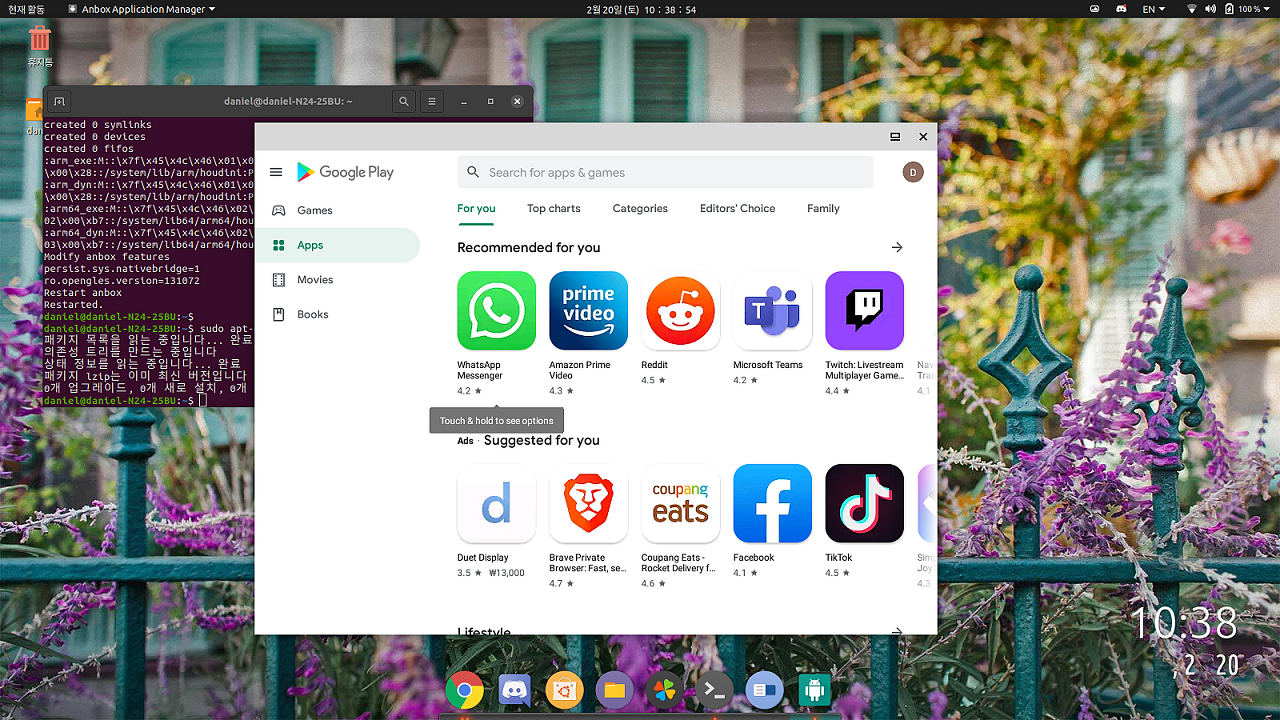This screenshot has height=720, width=1280.
Task: Open Duet Display app icon
Action: 496,504
